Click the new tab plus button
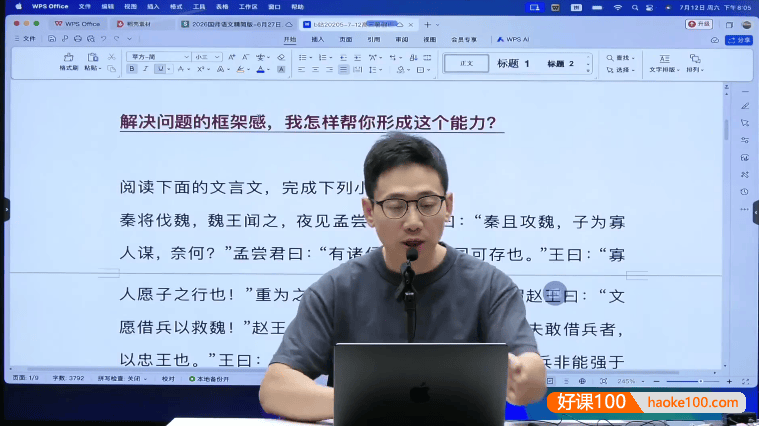The image size is (759, 426). 427,25
